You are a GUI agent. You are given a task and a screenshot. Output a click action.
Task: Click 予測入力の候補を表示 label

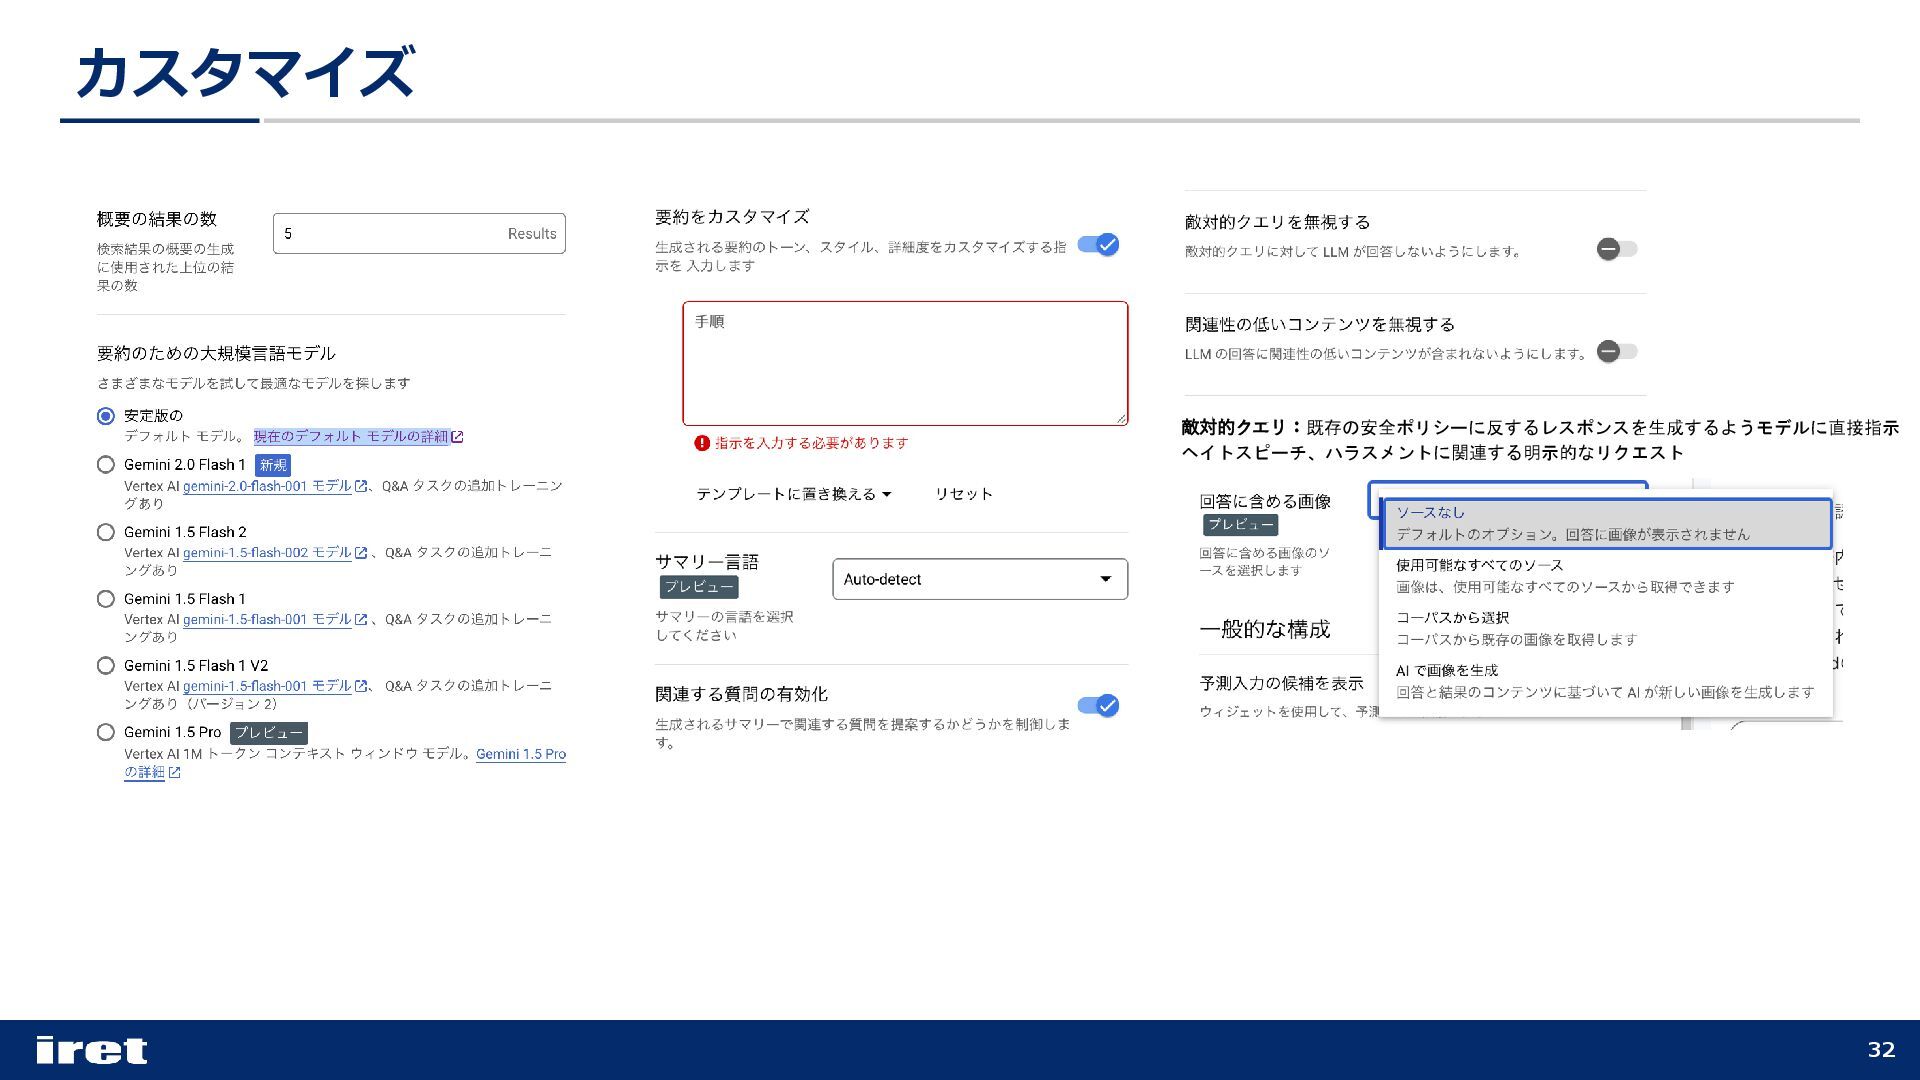[x=1281, y=683]
